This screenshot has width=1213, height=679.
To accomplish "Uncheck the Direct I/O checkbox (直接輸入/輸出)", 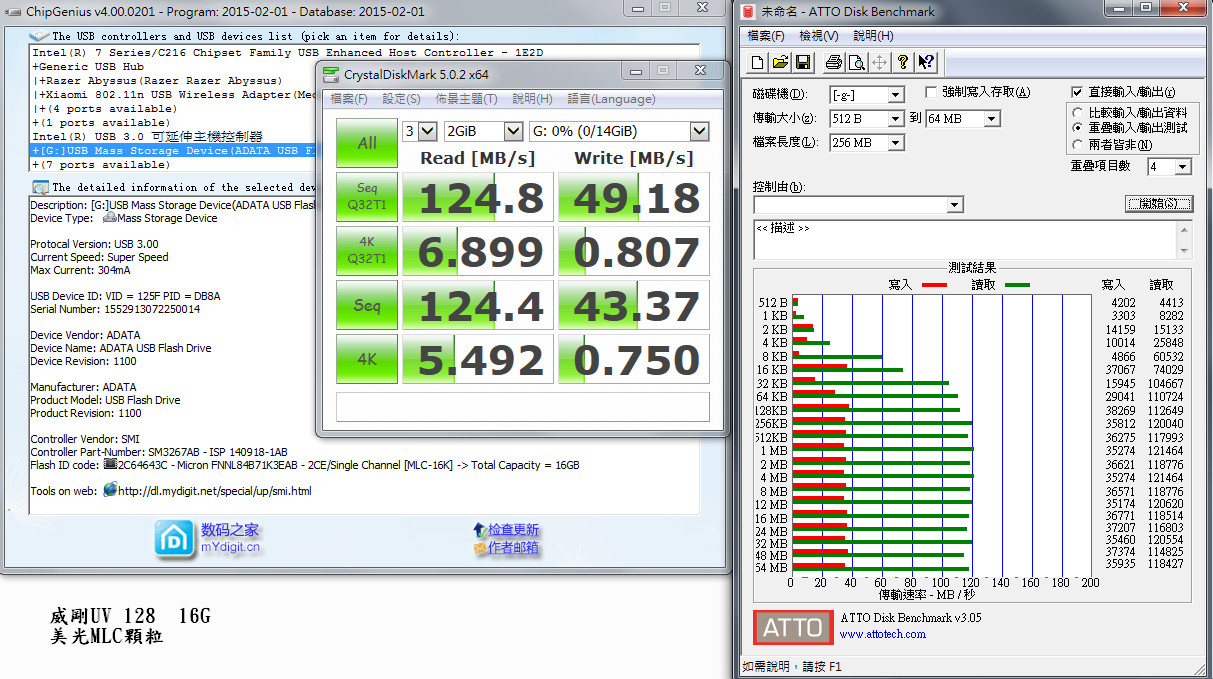I will [x=1077, y=92].
